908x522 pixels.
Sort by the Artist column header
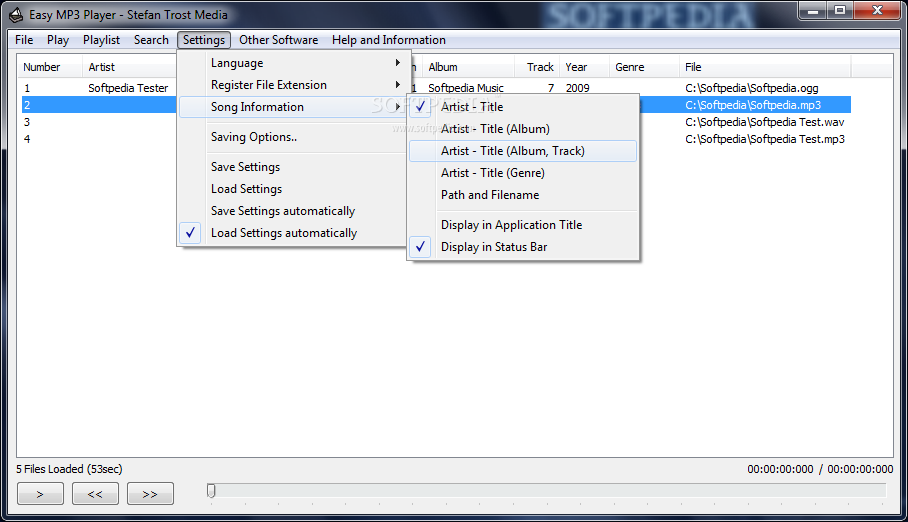pos(129,67)
